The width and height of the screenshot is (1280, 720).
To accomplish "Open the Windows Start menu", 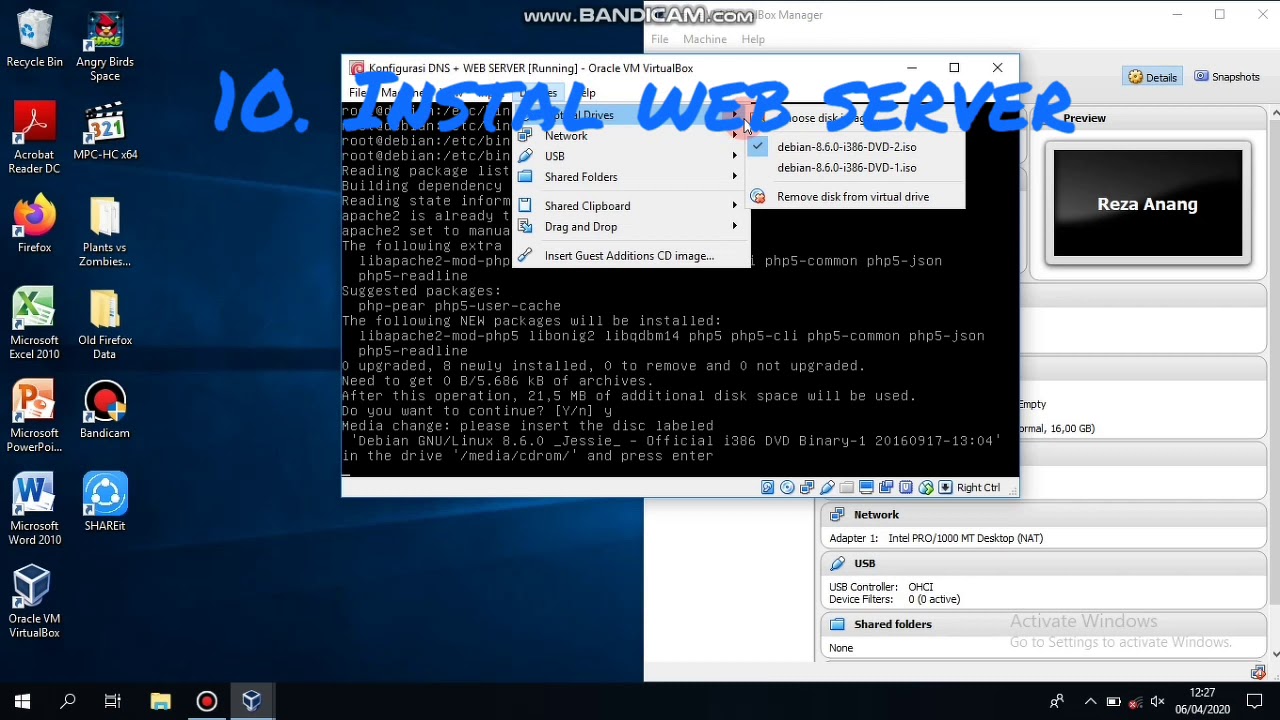I will [22, 701].
